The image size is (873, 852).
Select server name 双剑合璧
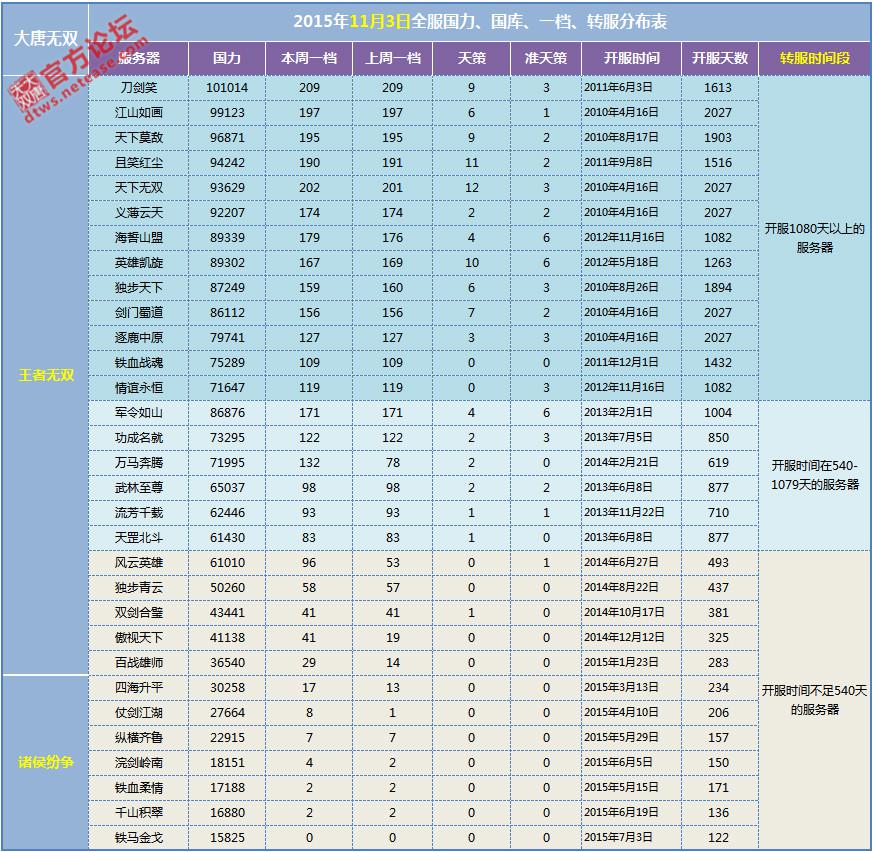pos(139,613)
